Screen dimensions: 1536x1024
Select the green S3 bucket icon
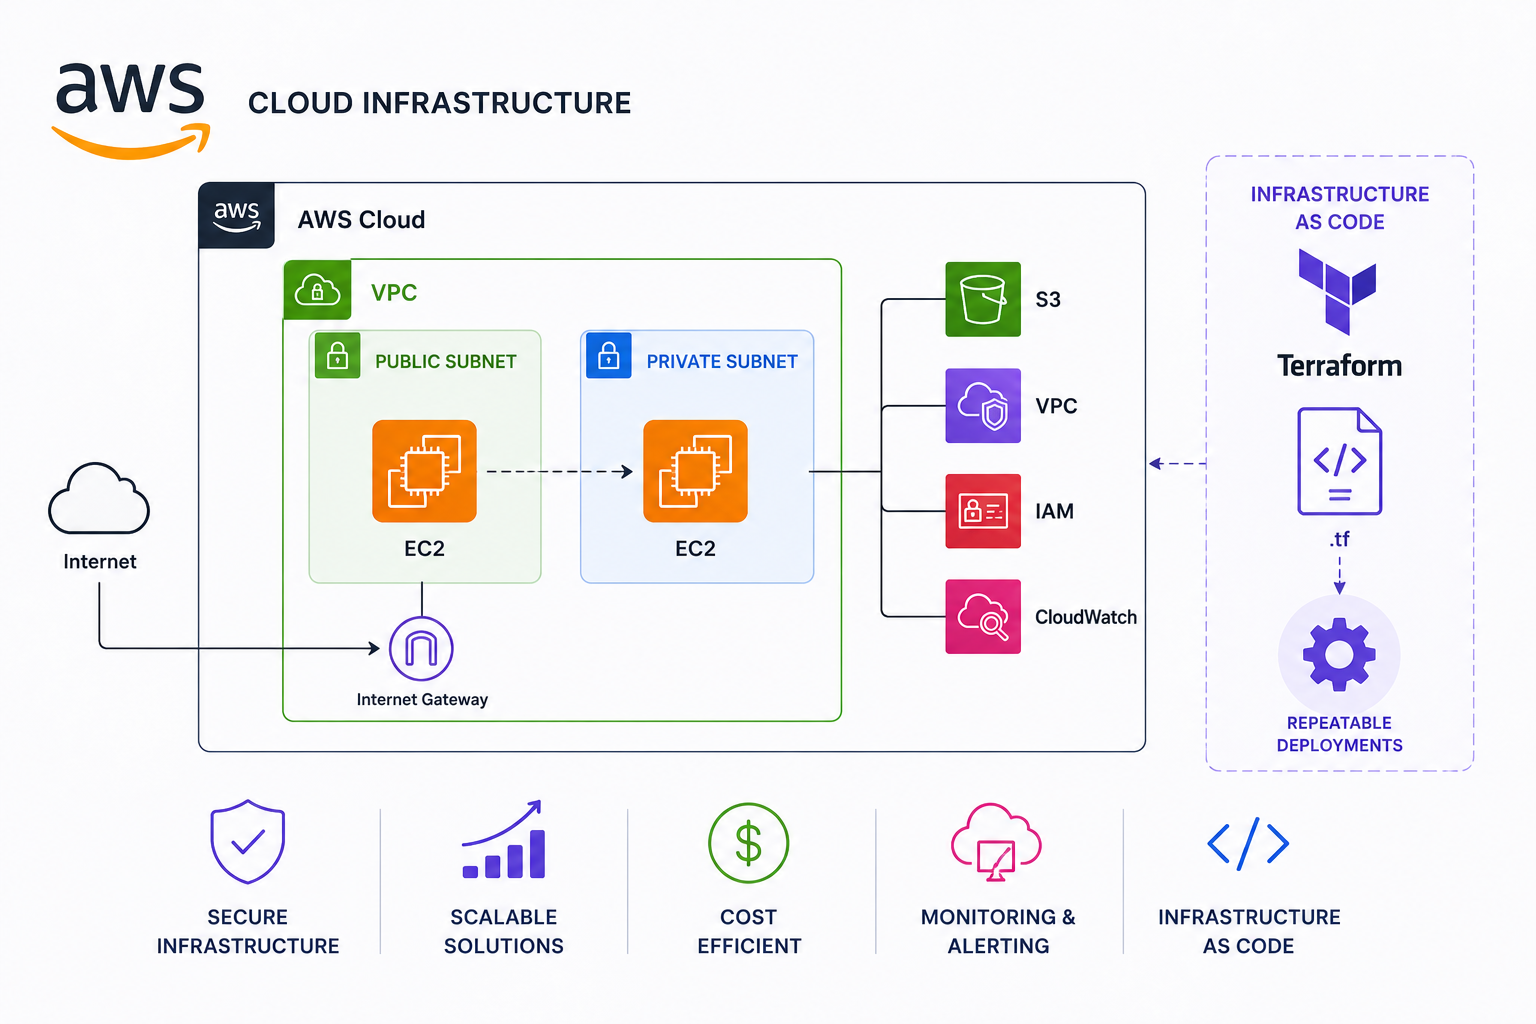[x=983, y=299]
